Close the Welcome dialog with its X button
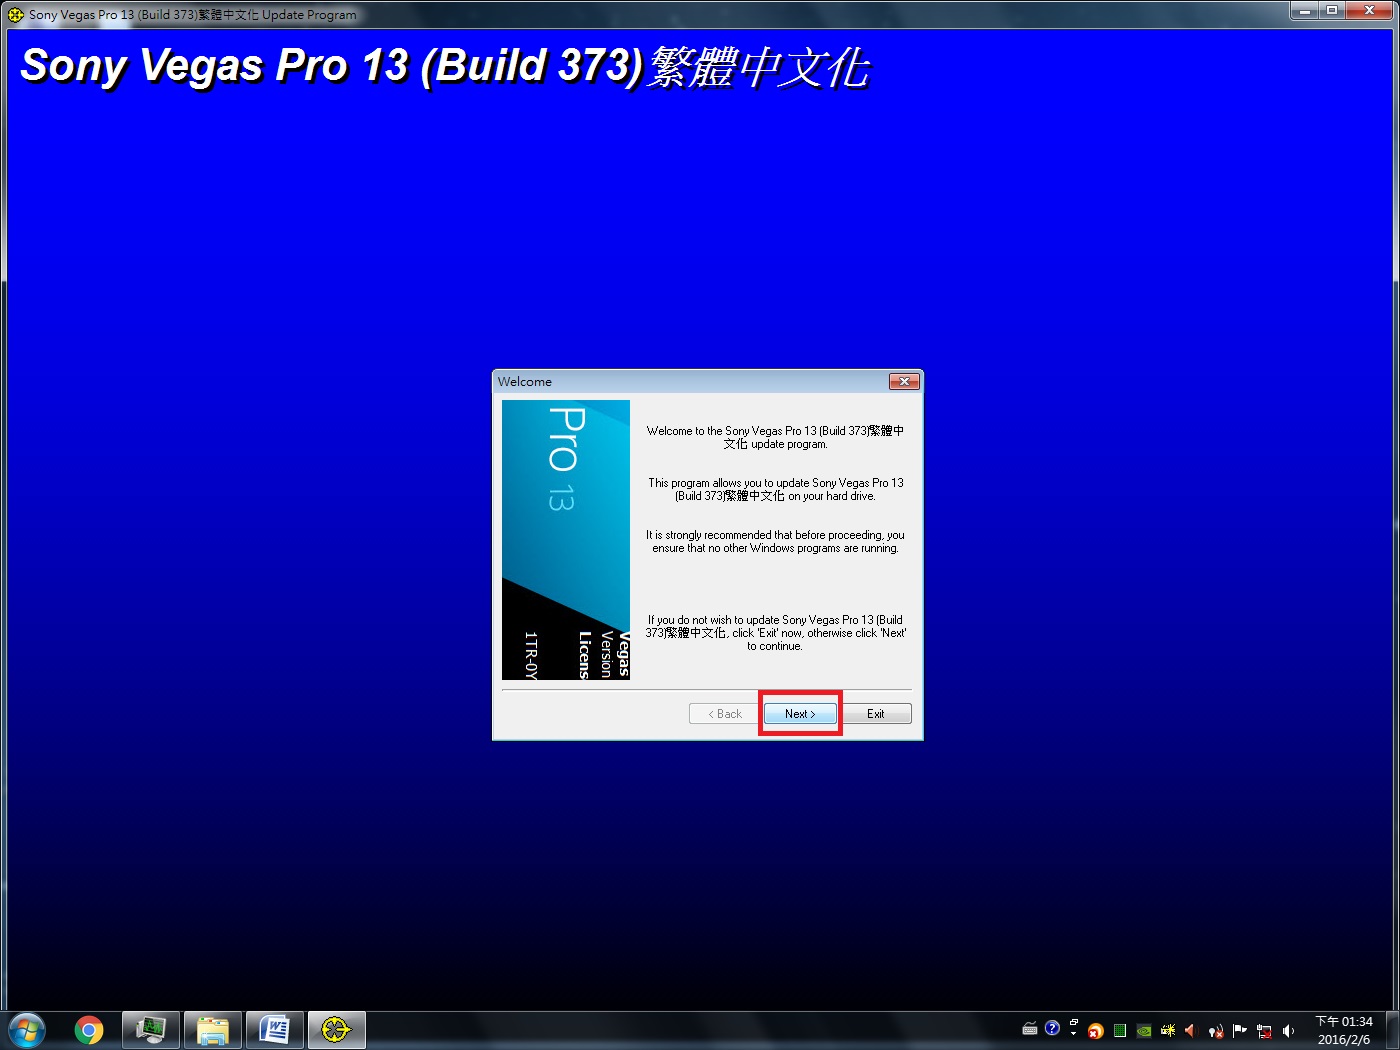Screen dimensions: 1400x1050 [904, 381]
